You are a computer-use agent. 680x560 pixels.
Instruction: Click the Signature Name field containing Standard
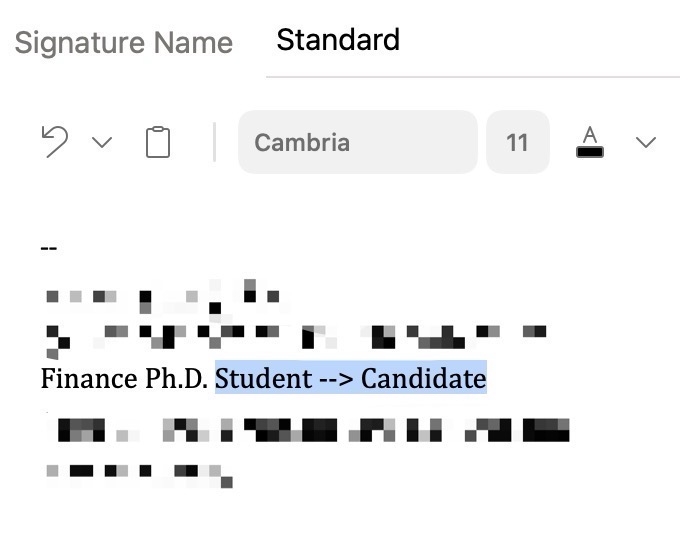(470, 41)
